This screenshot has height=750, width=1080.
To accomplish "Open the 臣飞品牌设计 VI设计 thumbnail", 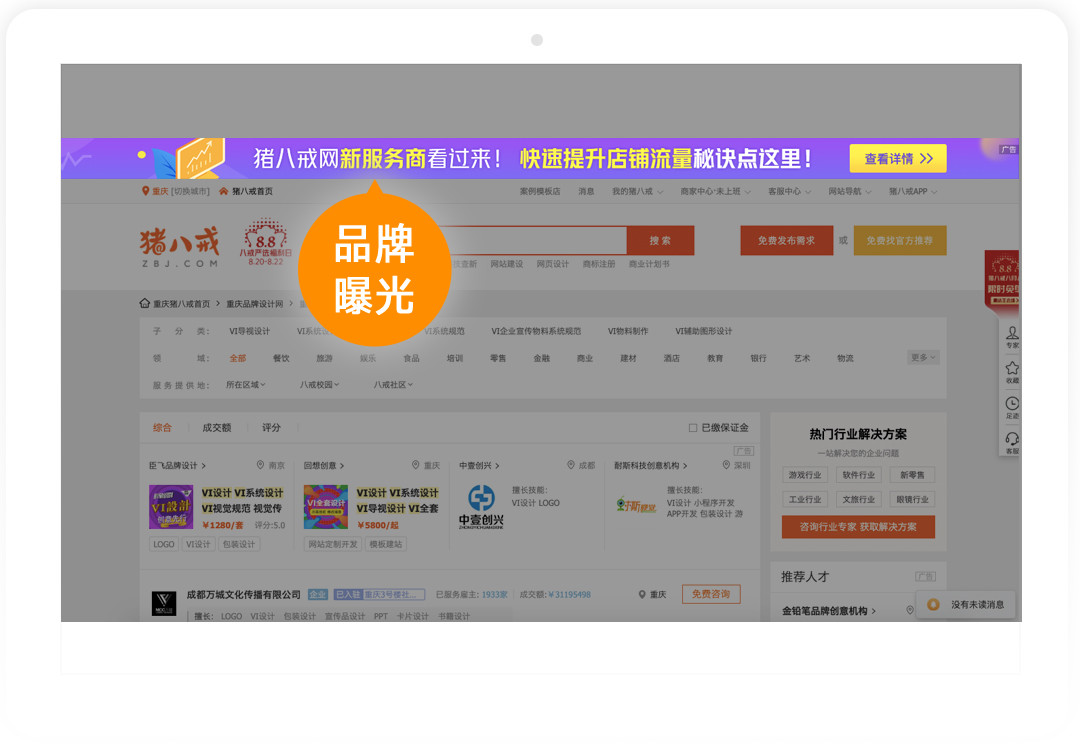I will point(172,507).
